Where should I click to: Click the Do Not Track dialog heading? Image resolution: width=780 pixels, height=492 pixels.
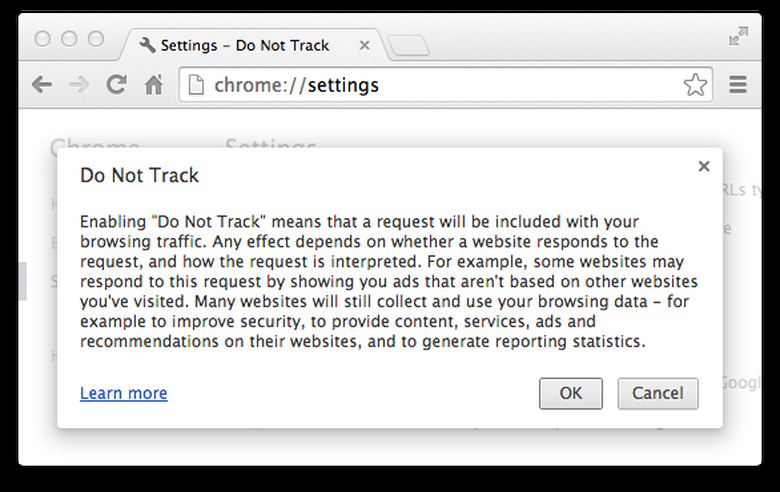pyautogui.click(x=140, y=176)
